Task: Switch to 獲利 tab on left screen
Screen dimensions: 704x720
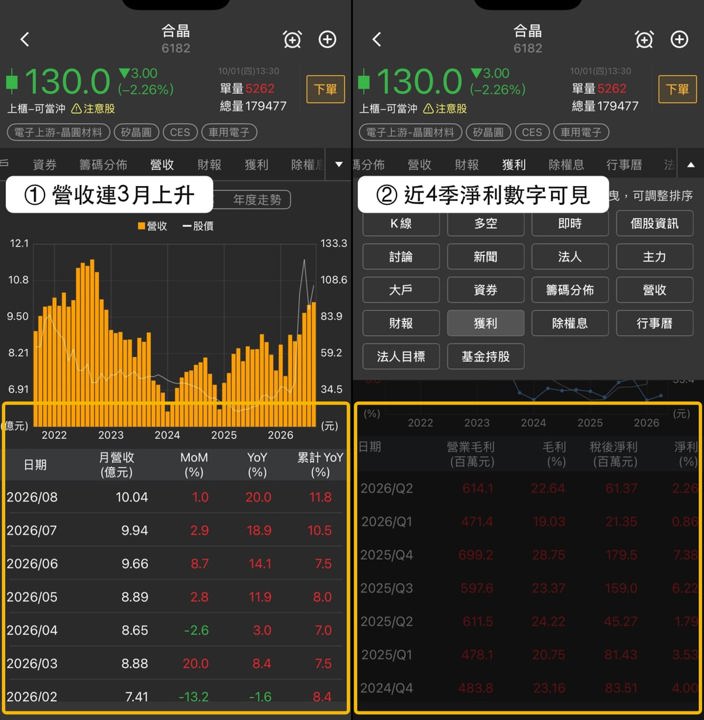Action: pos(257,165)
